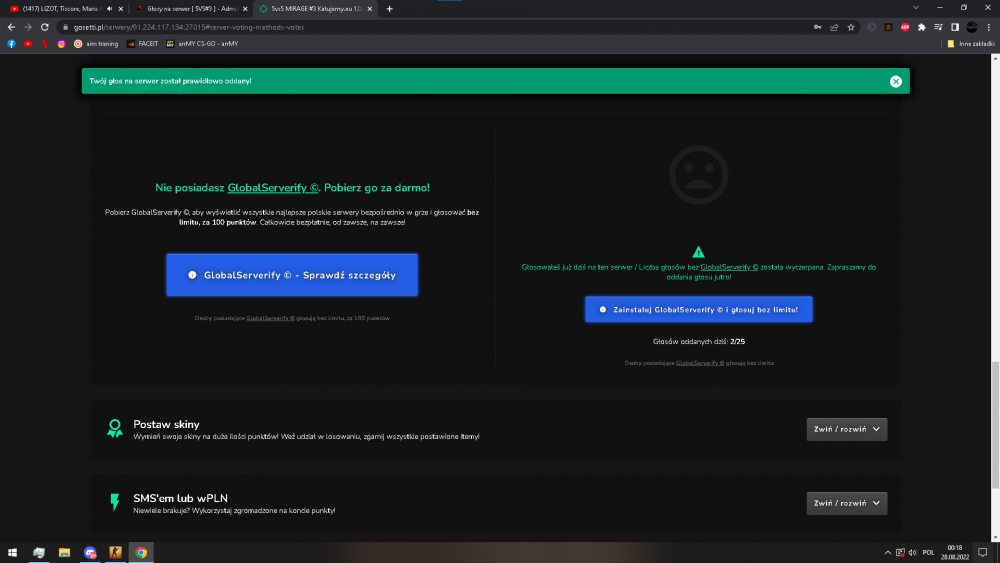This screenshot has height=563, width=1000.
Task: Collapse the SMS'em lub wPLN section
Action: pos(846,503)
